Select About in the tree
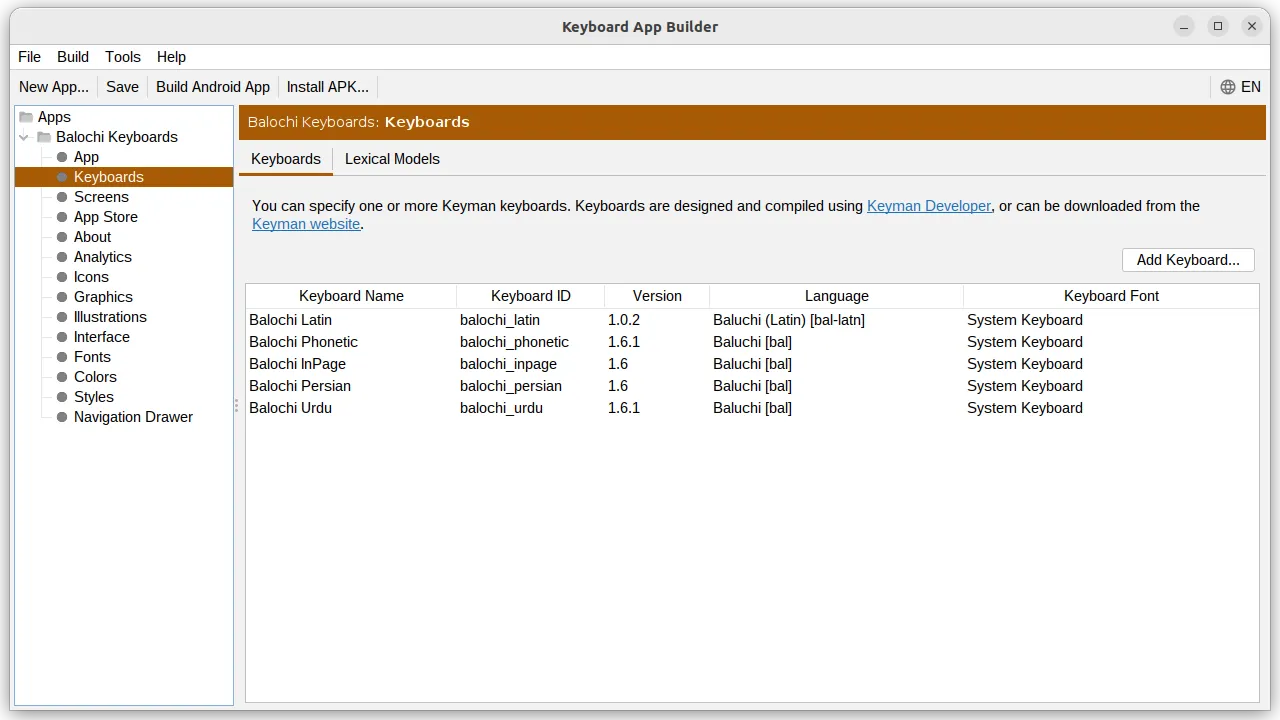This screenshot has height=720, width=1280. [92, 237]
